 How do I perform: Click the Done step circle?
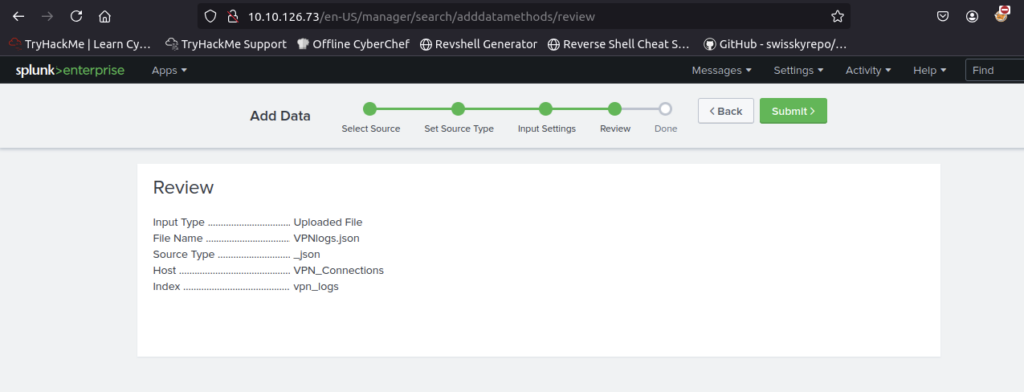pos(665,109)
